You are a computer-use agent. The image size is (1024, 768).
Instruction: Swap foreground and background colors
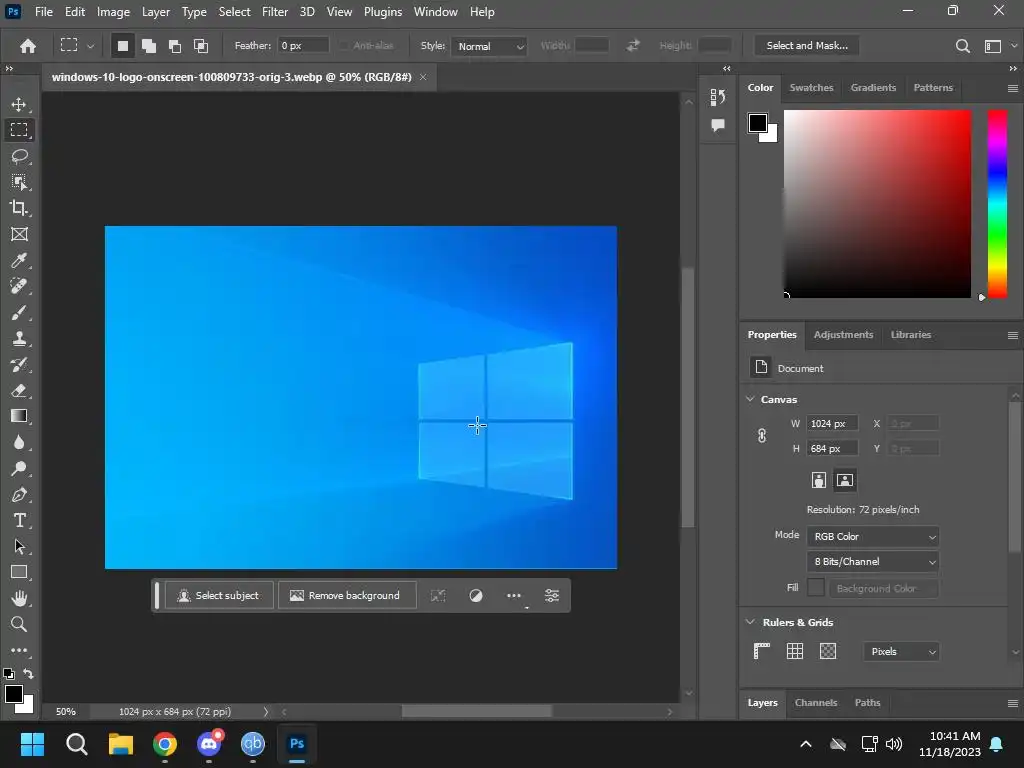28,673
